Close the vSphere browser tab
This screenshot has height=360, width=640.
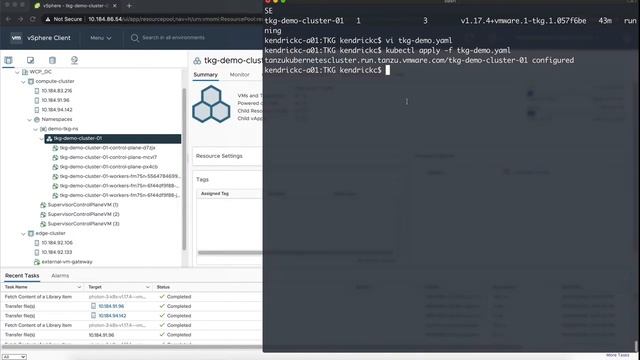115,6
